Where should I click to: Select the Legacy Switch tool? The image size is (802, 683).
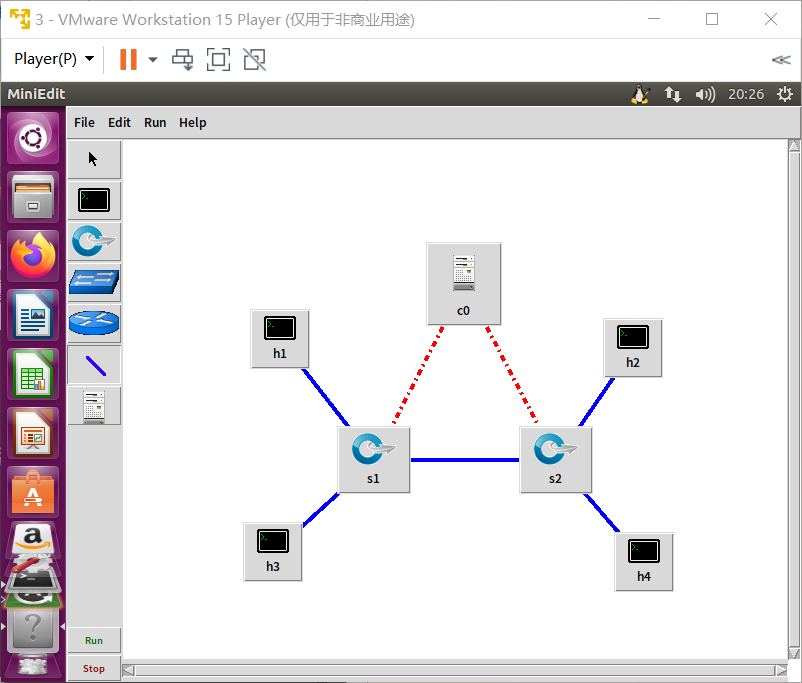[x=94, y=282]
